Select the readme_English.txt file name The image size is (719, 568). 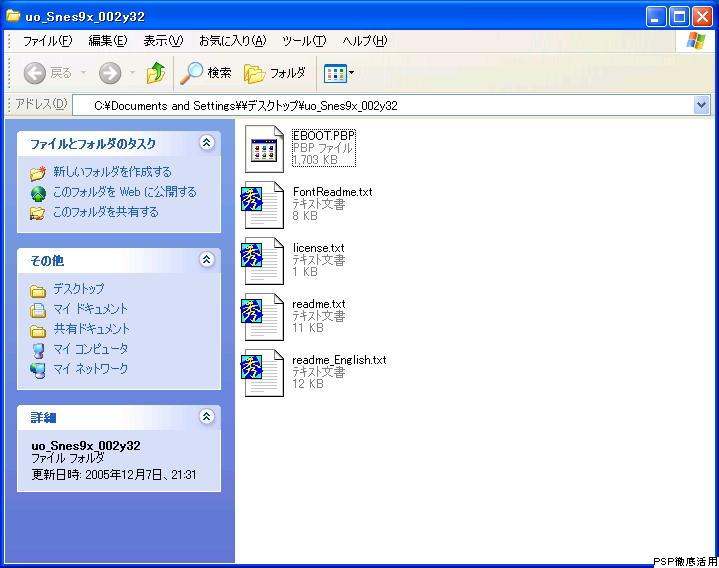point(339,360)
